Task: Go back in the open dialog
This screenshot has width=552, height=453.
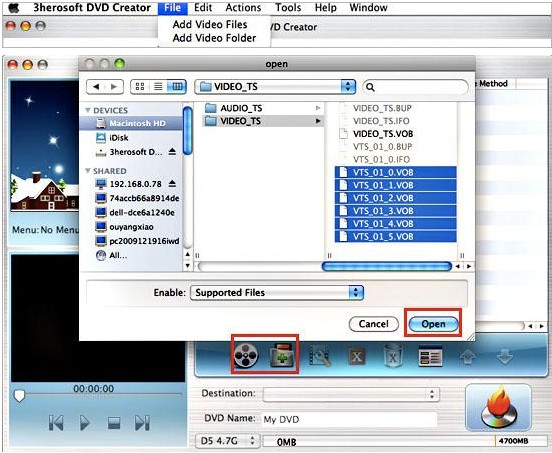Action: point(96,87)
